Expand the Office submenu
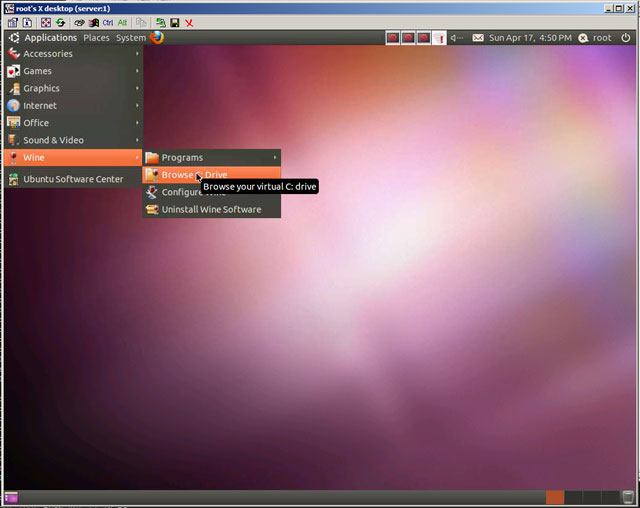The height and width of the screenshot is (508, 640). click(x=73, y=123)
